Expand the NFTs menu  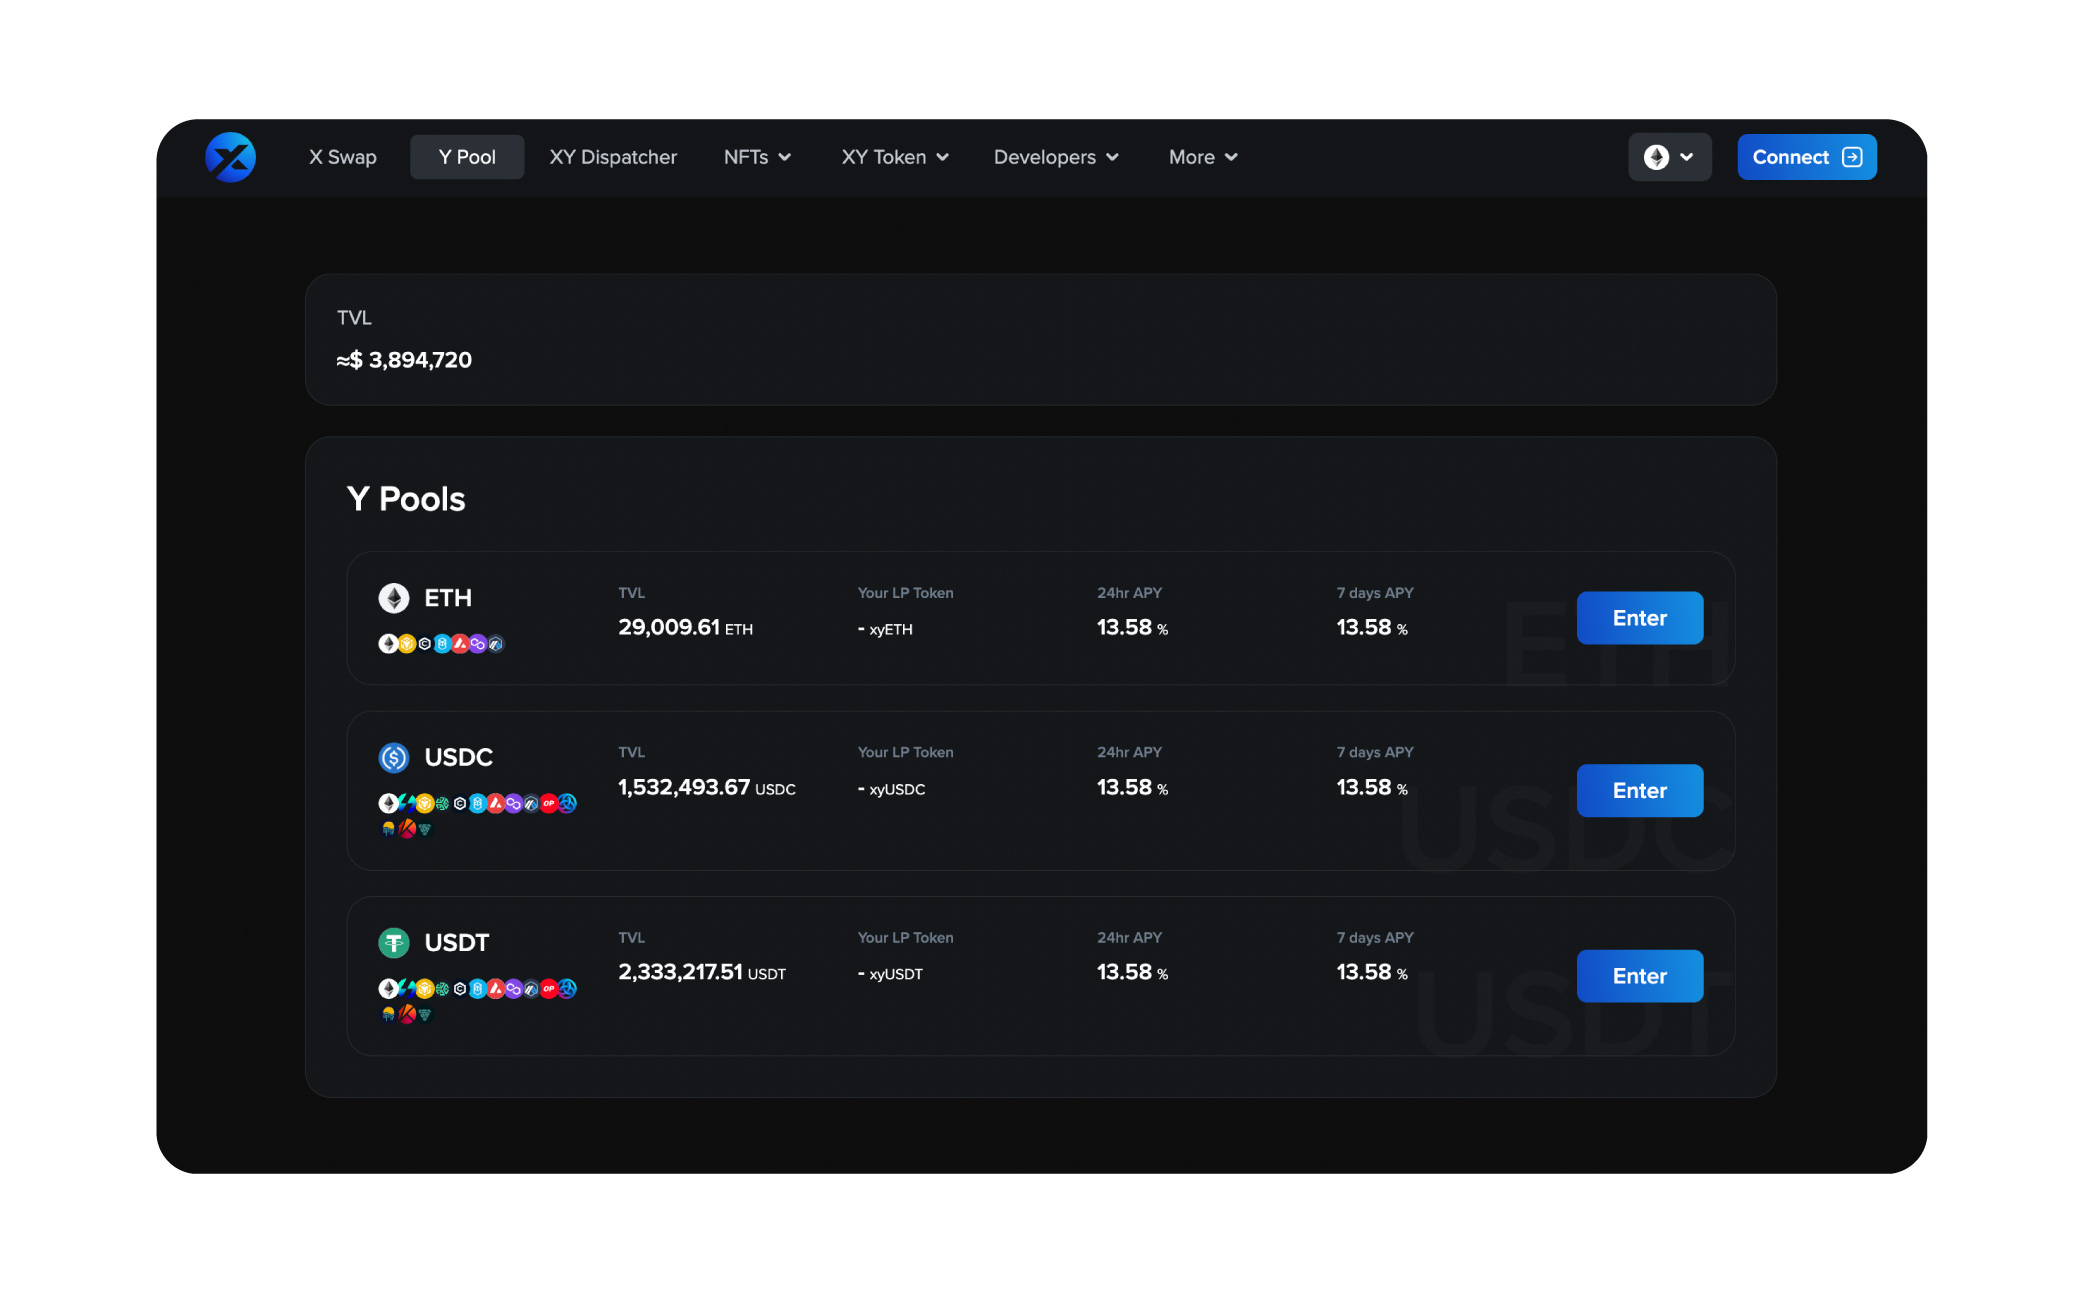[757, 157]
